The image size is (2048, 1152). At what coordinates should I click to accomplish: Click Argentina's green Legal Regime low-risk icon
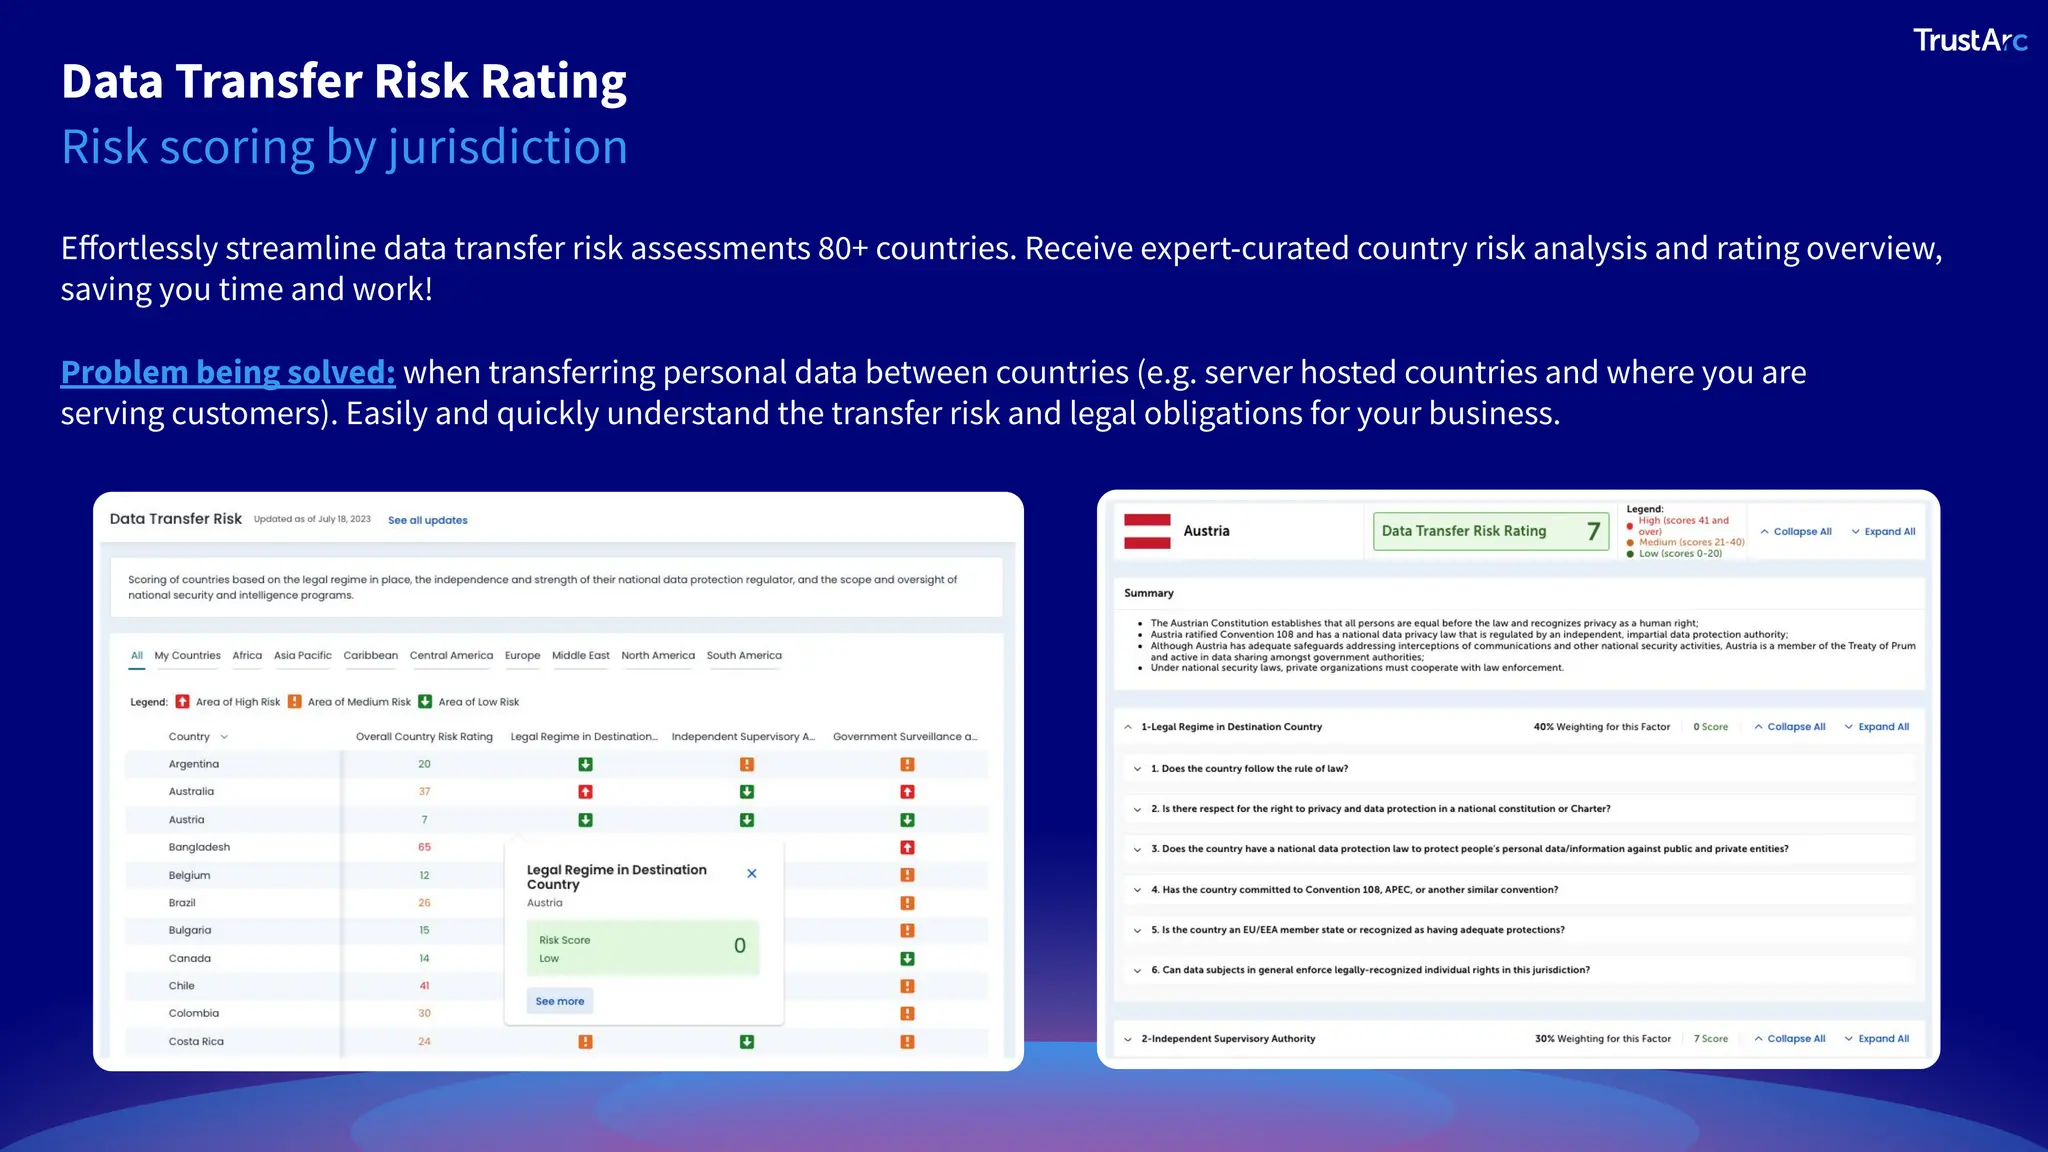tap(585, 764)
